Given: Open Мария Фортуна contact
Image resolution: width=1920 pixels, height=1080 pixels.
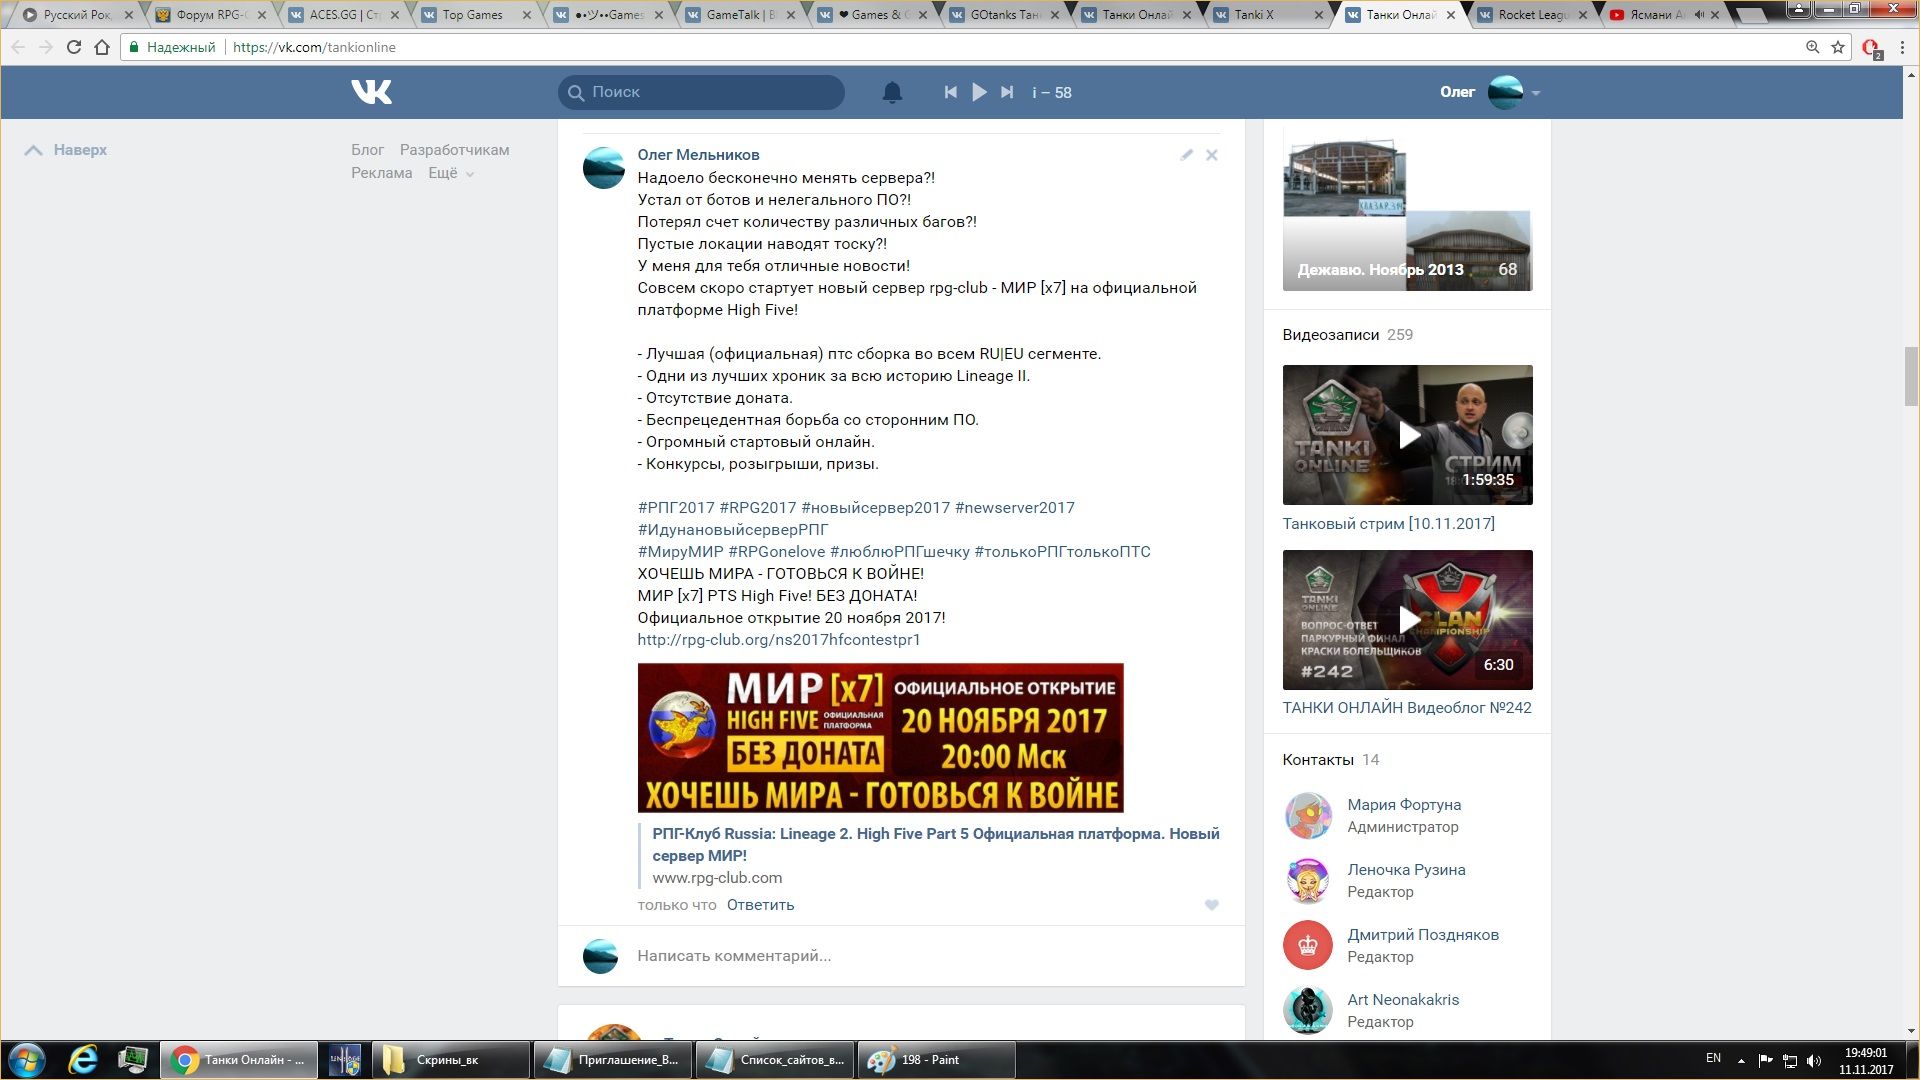Looking at the screenshot, I should (x=1404, y=805).
